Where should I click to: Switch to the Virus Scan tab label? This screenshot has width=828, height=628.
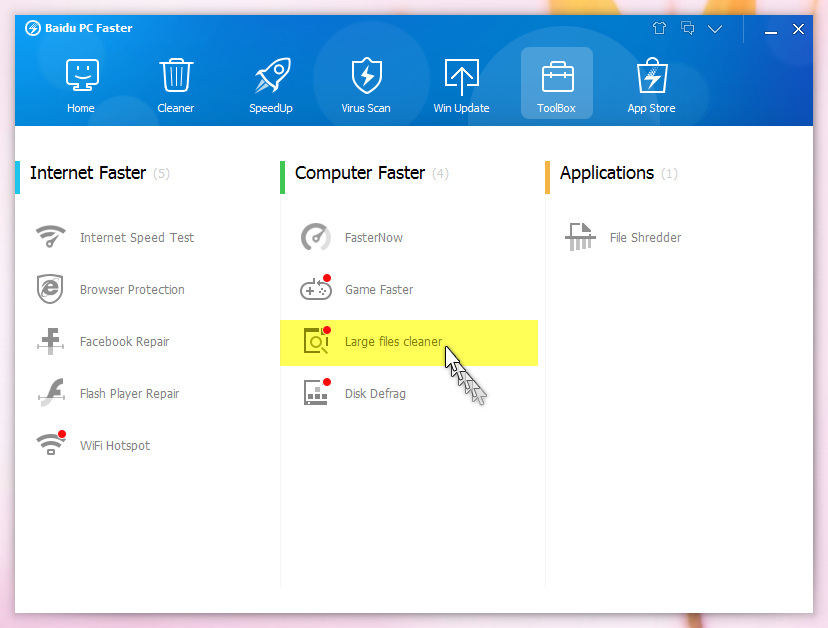(366, 108)
